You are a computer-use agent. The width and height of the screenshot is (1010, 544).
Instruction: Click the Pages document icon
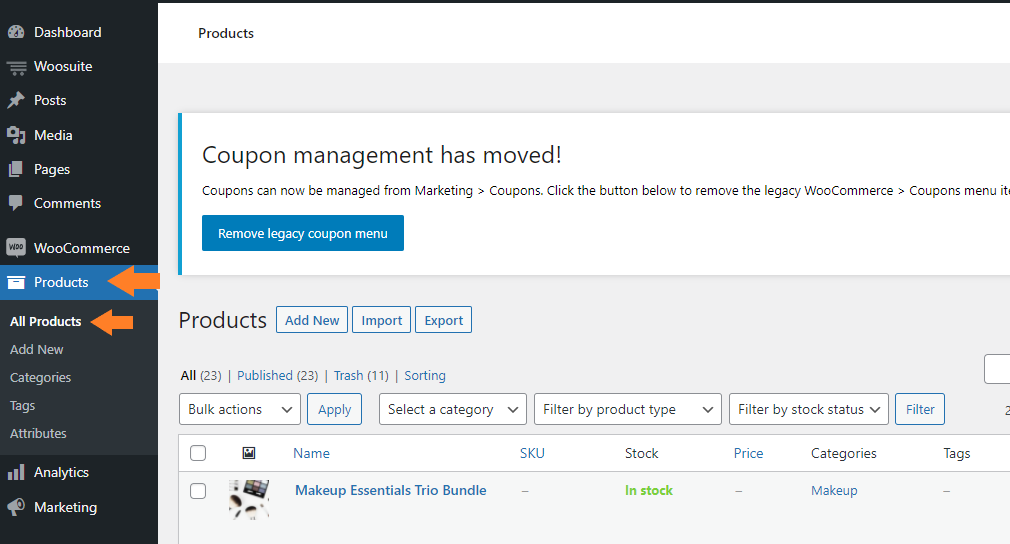pos(16,169)
